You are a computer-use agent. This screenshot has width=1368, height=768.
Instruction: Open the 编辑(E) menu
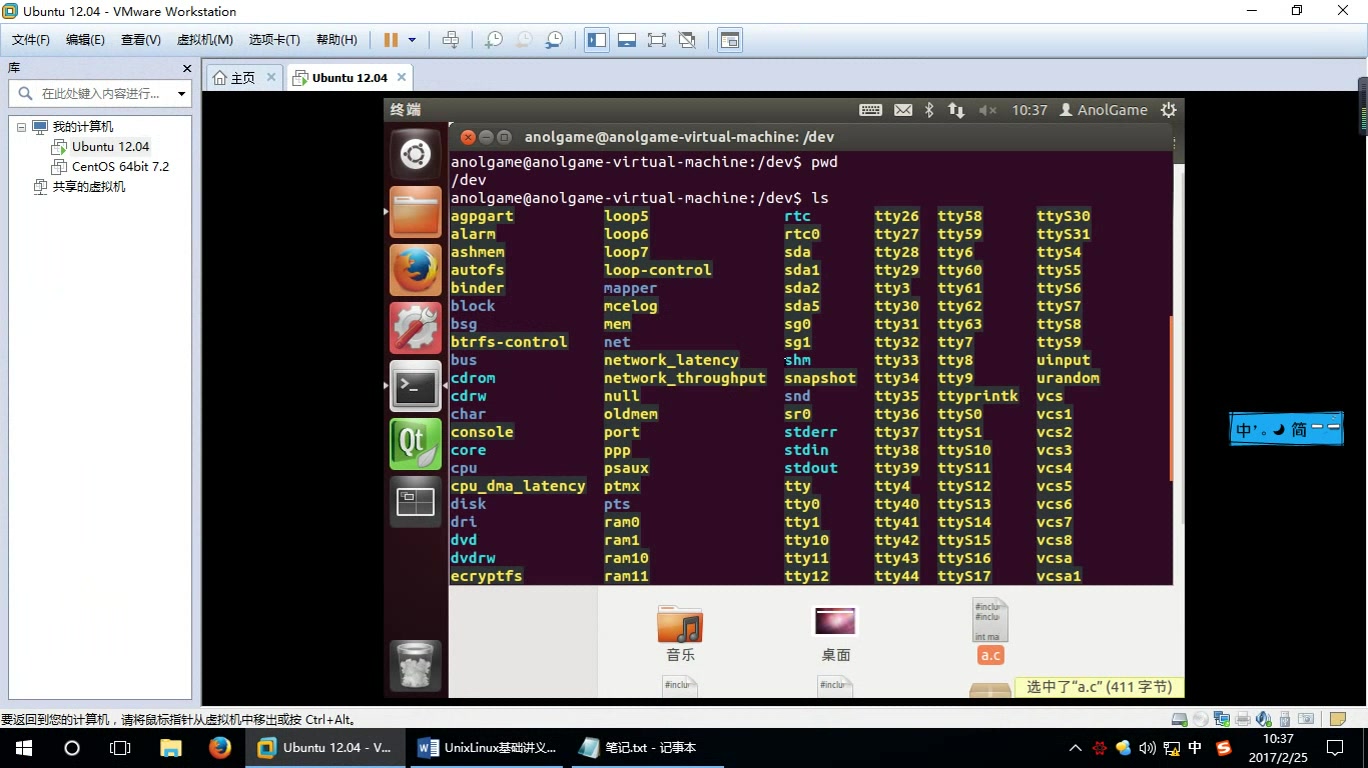(x=85, y=40)
